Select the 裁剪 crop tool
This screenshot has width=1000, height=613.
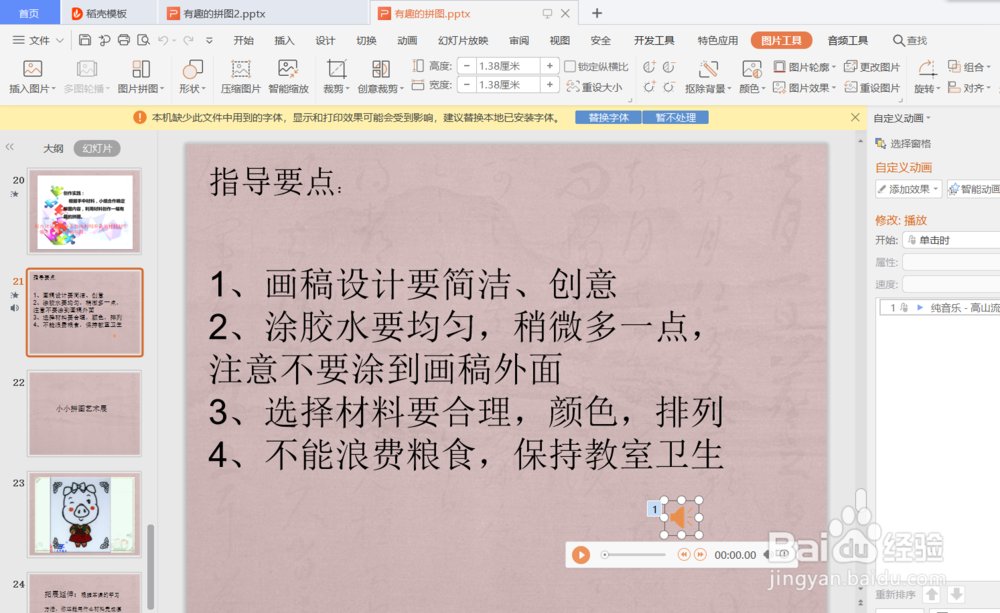(x=335, y=75)
